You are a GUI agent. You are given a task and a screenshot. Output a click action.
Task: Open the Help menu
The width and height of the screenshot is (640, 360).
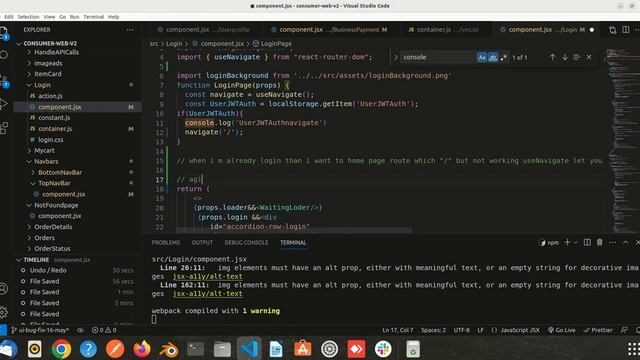(x=113, y=17)
